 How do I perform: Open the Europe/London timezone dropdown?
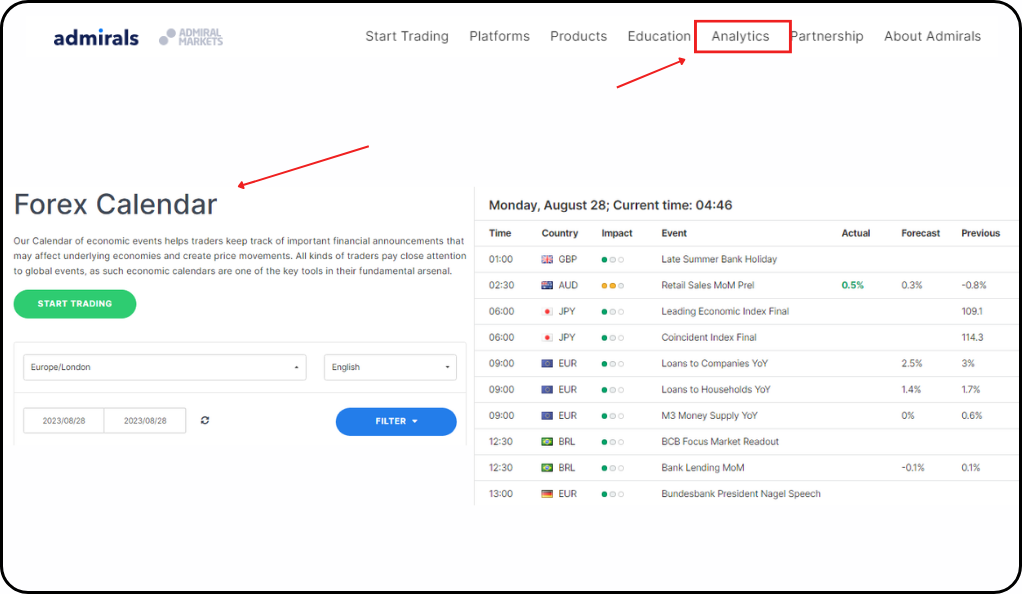pos(165,367)
